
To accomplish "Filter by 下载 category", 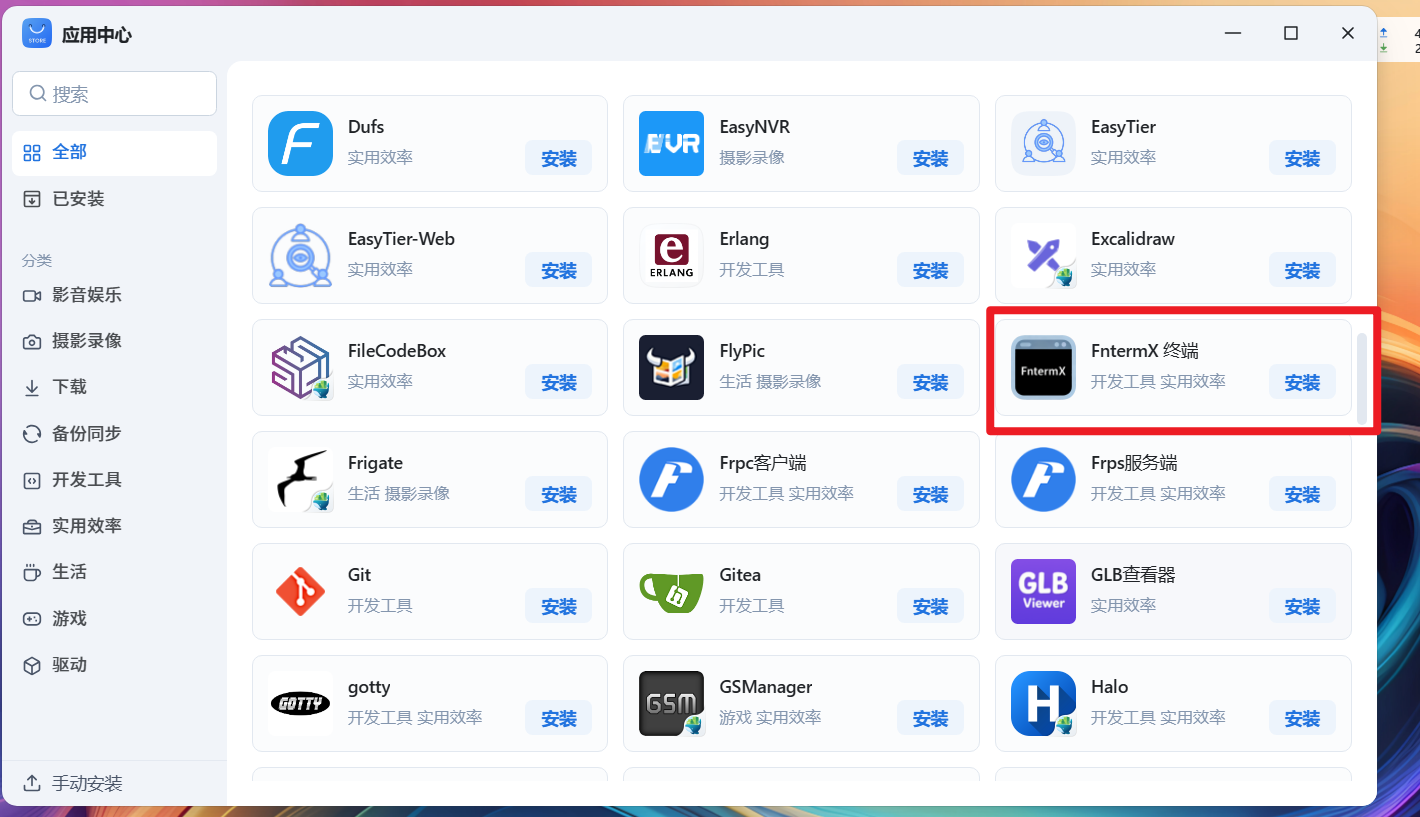I will click(114, 387).
